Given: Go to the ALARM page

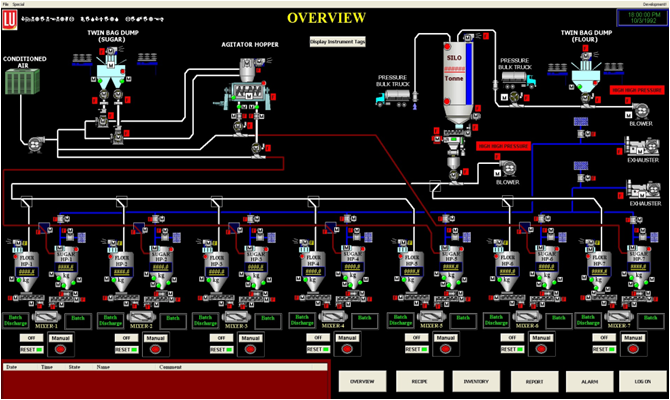Looking at the screenshot, I should coord(590,381).
